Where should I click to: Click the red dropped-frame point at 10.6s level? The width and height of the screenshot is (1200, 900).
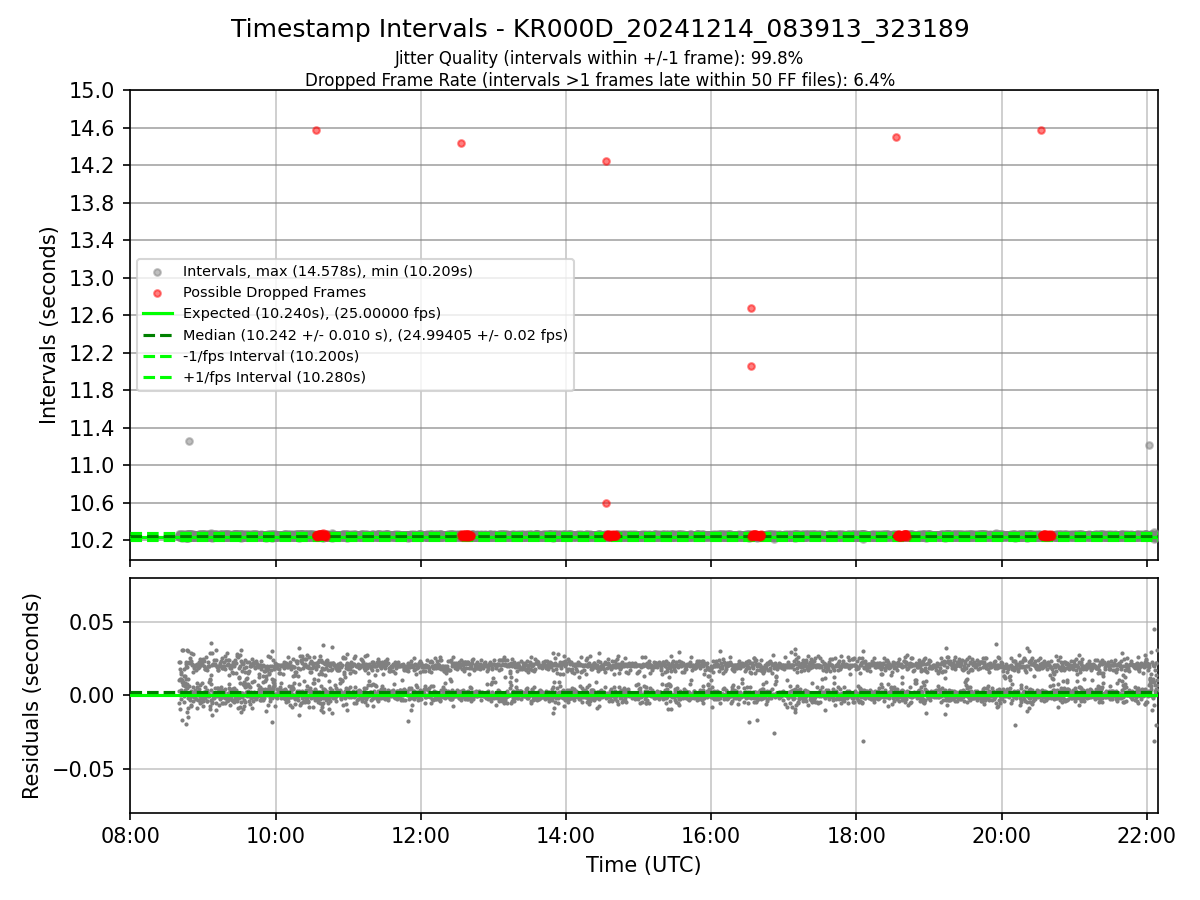(x=606, y=503)
